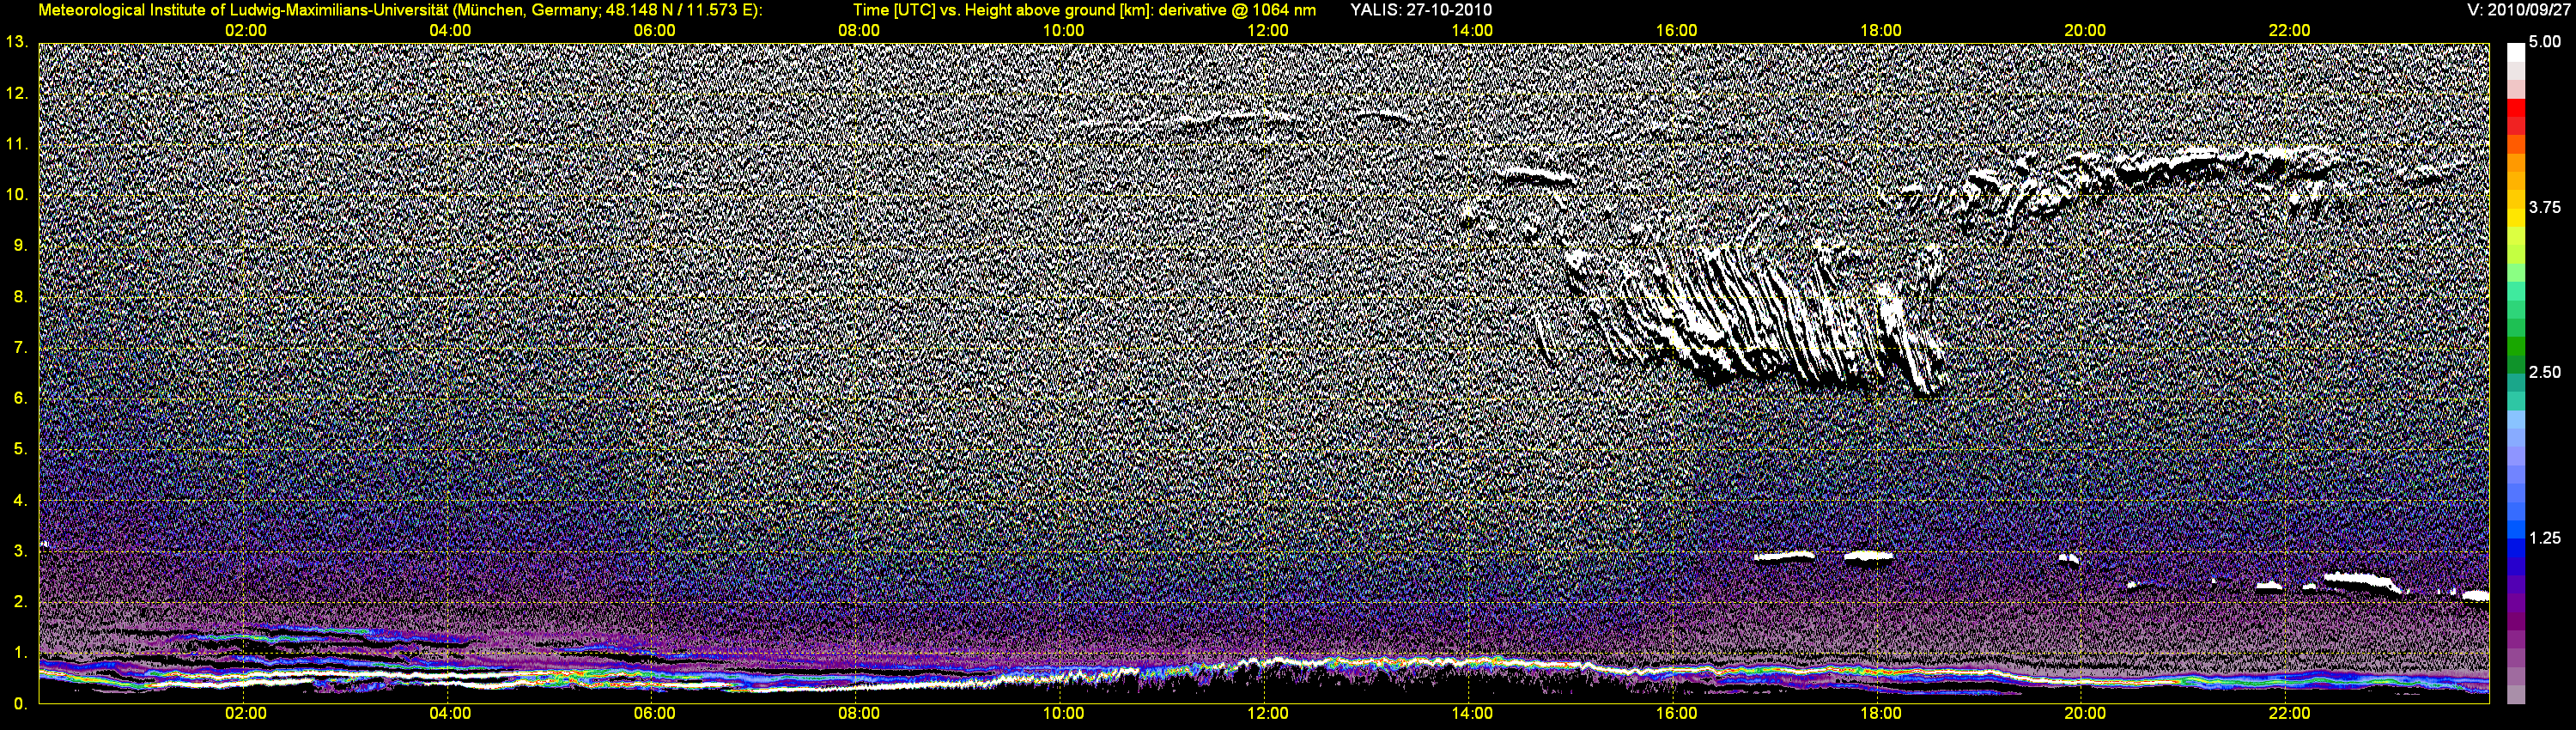This screenshot has height=730, width=2576.
Task: Click the Meteorological Institute title text
Action: click(x=400, y=10)
